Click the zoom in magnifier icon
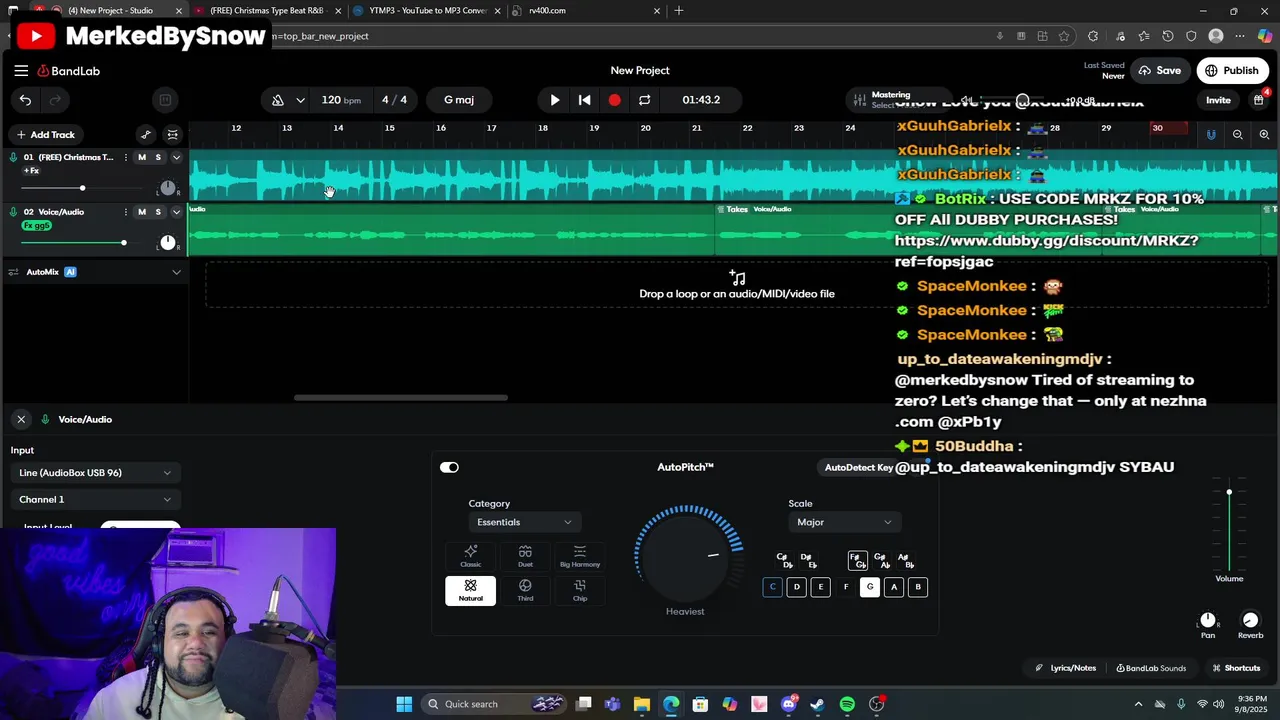1280x720 pixels. pyautogui.click(x=1264, y=134)
